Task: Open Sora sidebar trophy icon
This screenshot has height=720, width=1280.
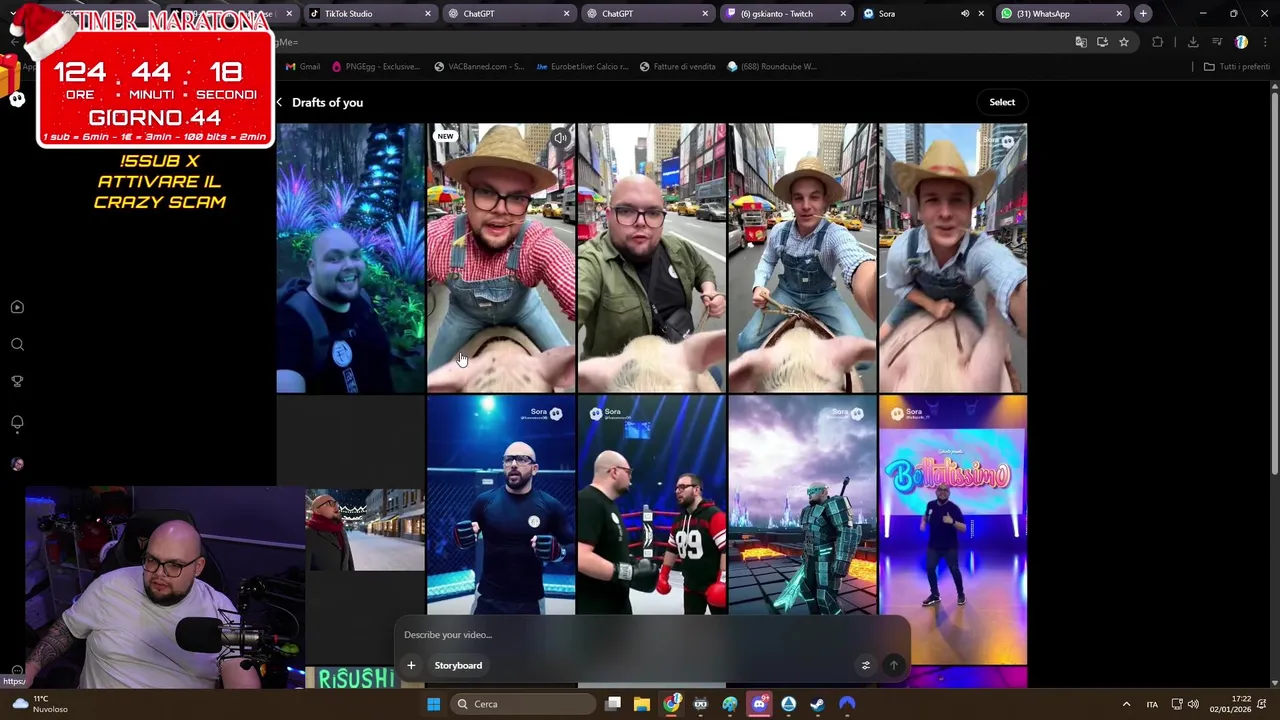Action: tap(17, 382)
